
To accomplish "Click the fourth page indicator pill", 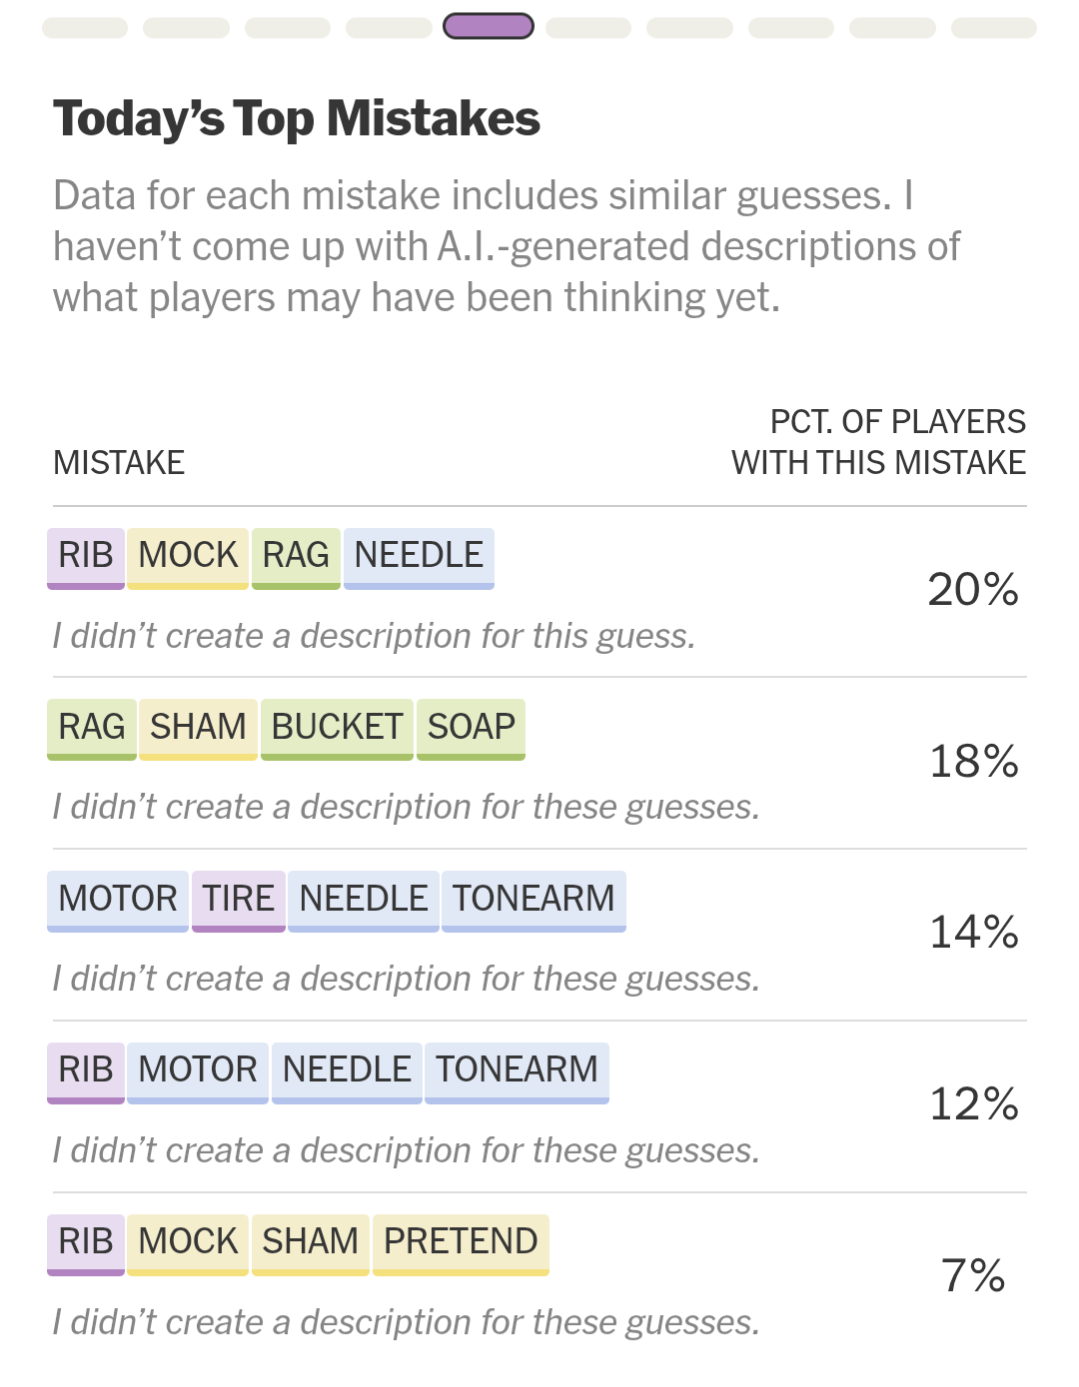I will [388, 27].
